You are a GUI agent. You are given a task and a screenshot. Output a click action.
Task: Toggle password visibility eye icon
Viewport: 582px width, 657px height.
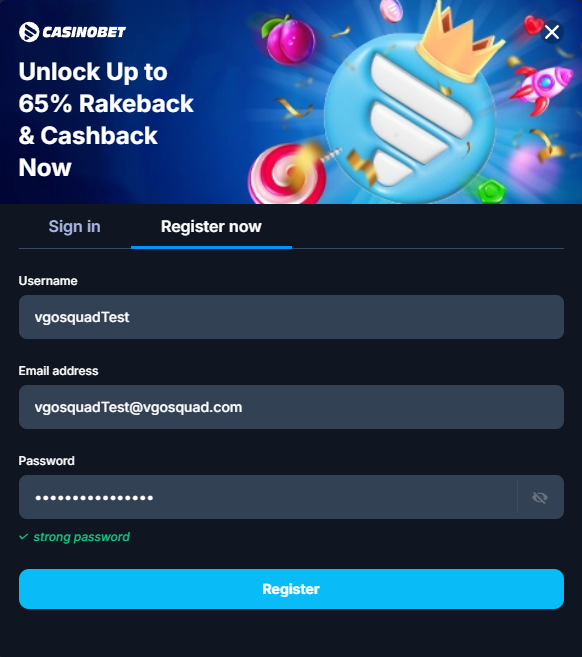pyautogui.click(x=540, y=497)
